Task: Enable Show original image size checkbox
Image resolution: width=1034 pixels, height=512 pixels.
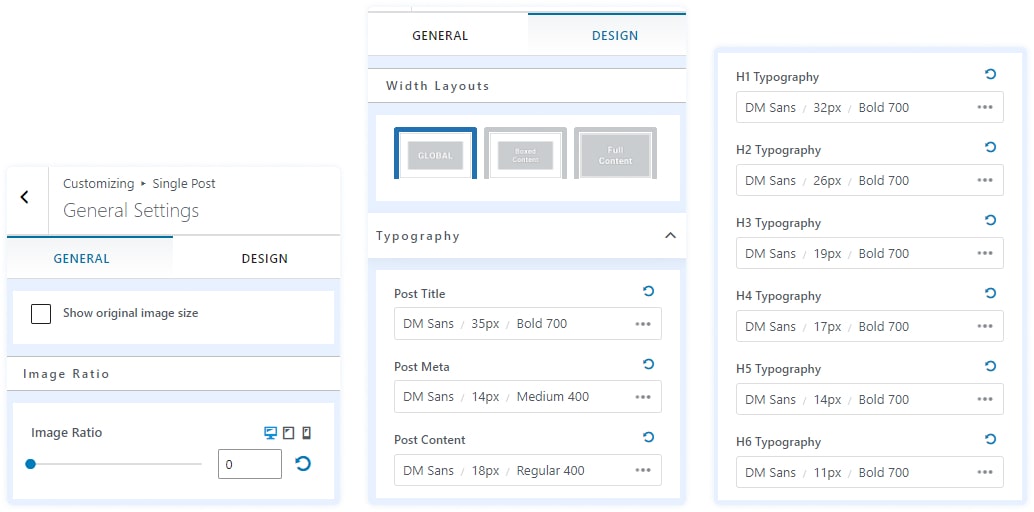Action: (41, 314)
